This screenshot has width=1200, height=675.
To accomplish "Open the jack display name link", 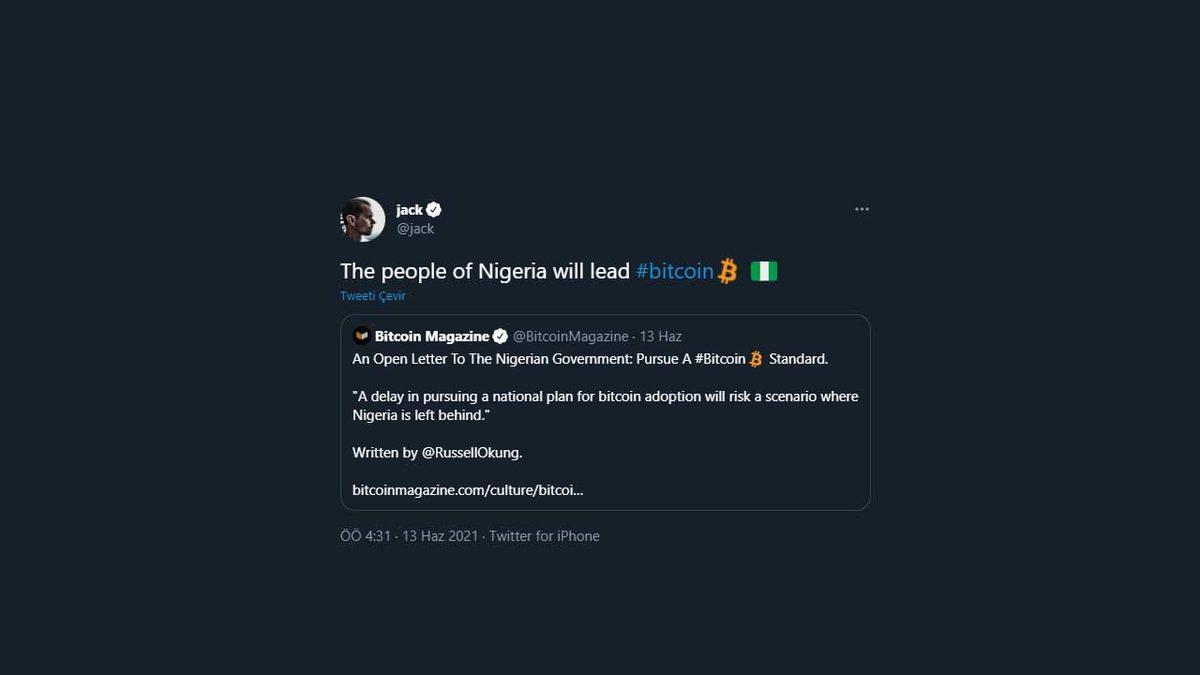I will (x=409, y=210).
